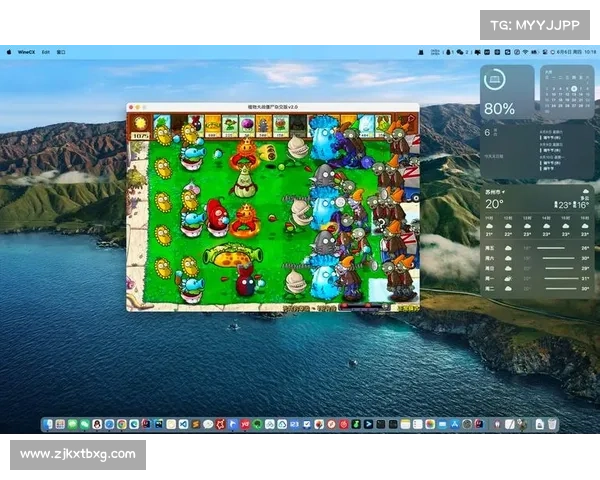This screenshot has height=480, width=600.
Task: Click the level progress bar in game
Action: [x=365, y=307]
